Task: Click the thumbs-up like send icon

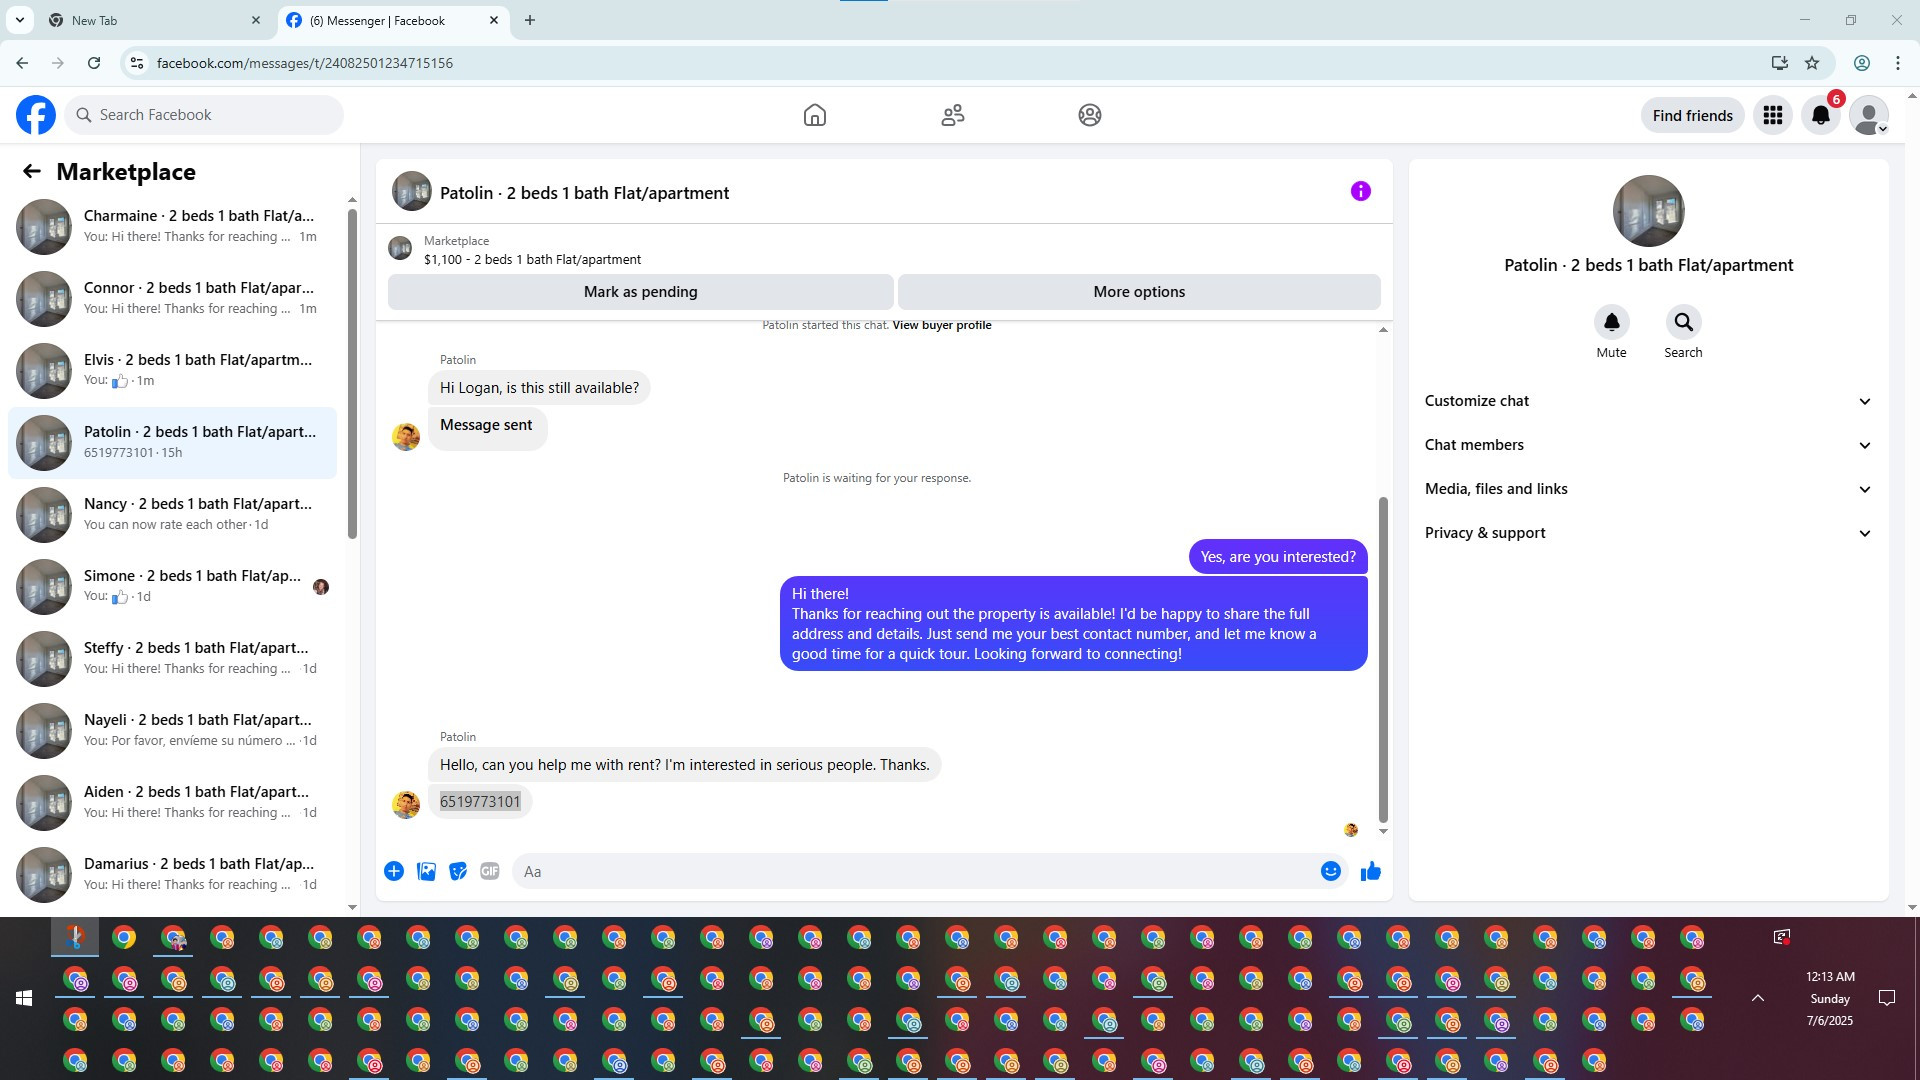Action: pos(1370,871)
